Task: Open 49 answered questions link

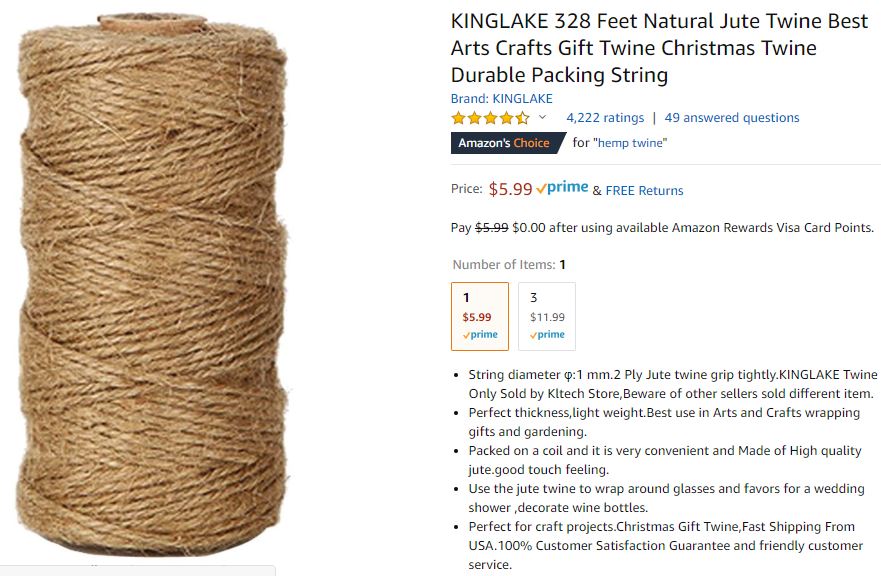Action: click(731, 117)
